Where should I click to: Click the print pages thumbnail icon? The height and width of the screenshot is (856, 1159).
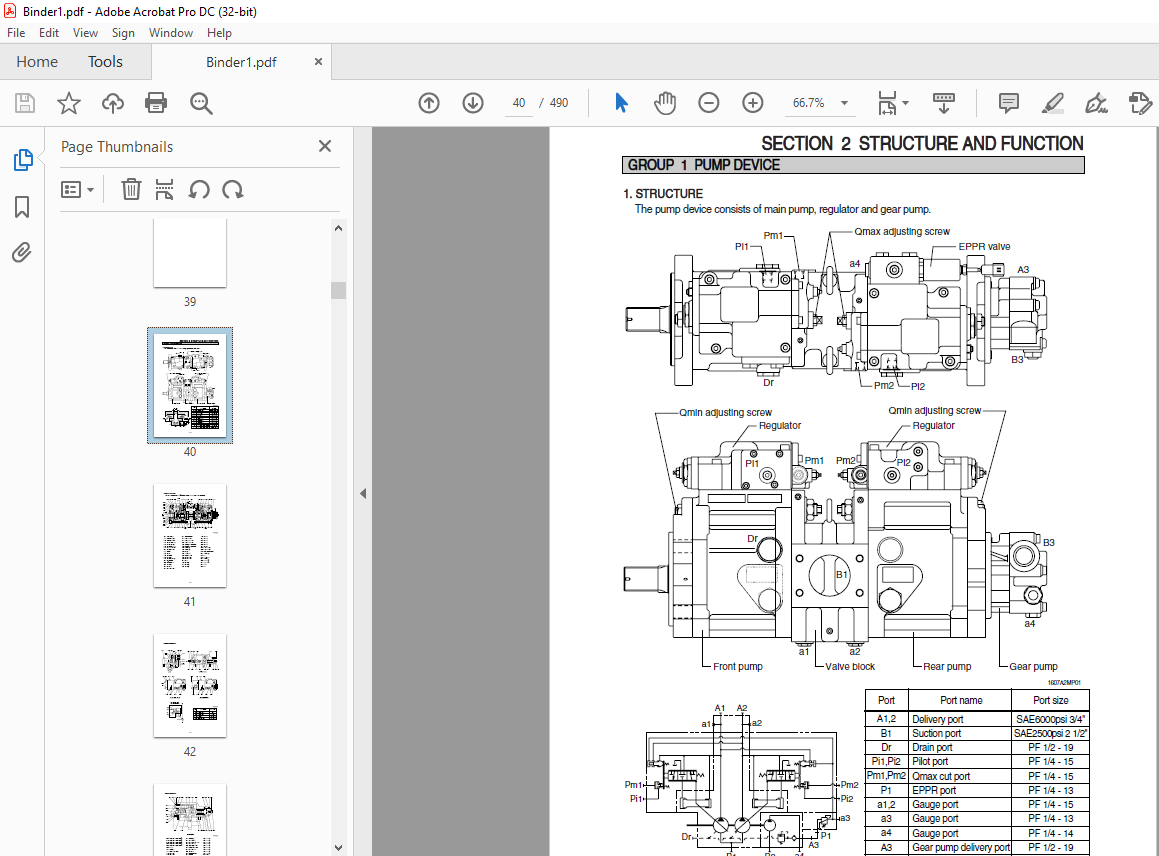pos(164,189)
